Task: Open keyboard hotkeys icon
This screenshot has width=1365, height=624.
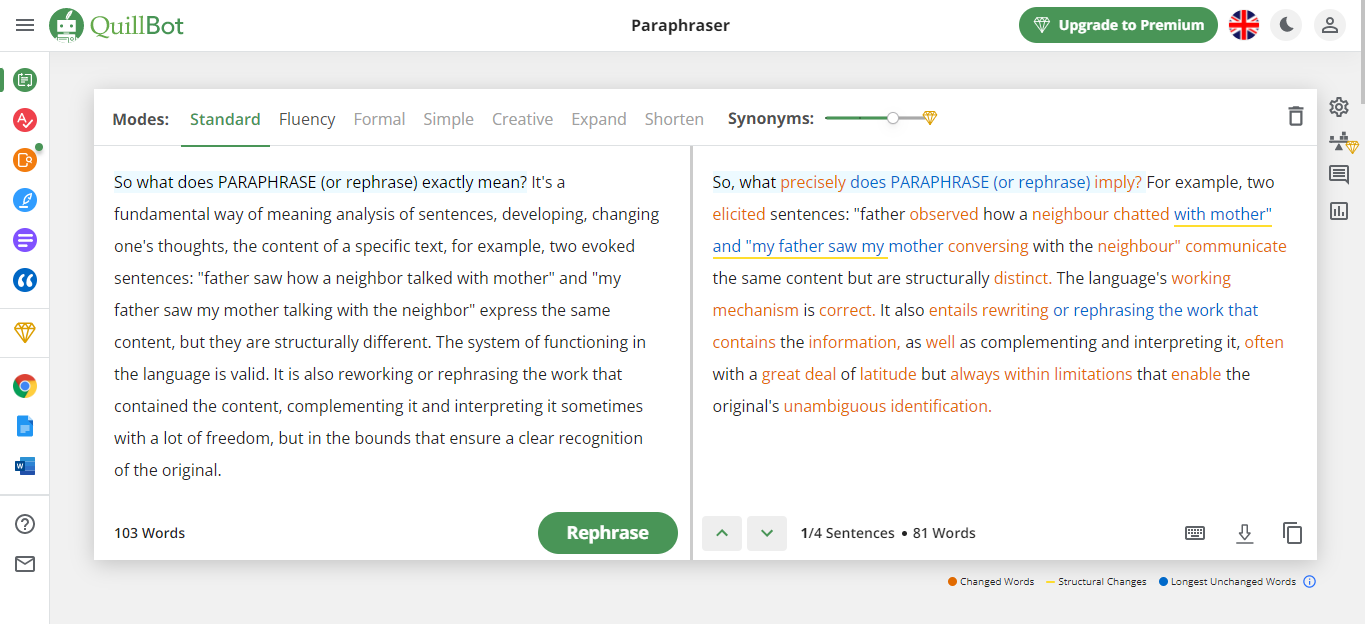Action: pyautogui.click(x=1195, y=533)
